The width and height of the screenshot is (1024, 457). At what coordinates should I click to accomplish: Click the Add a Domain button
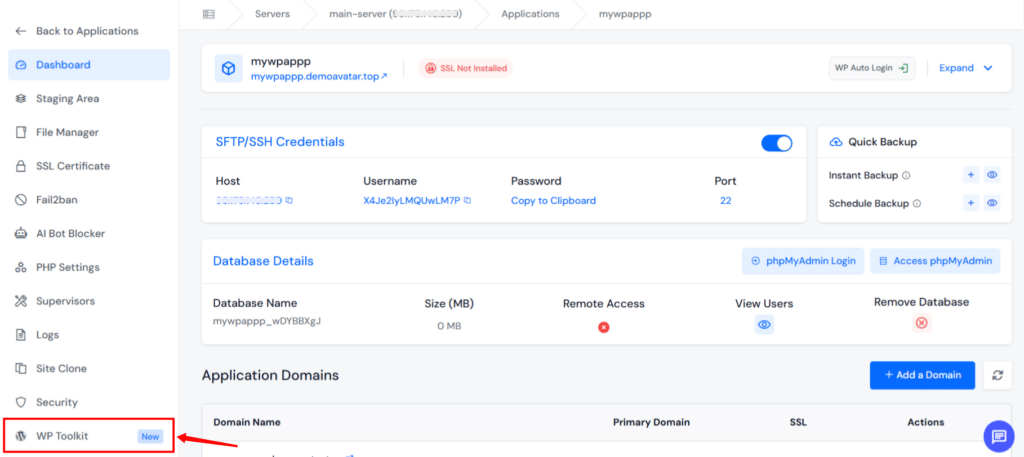click(922, 375)
